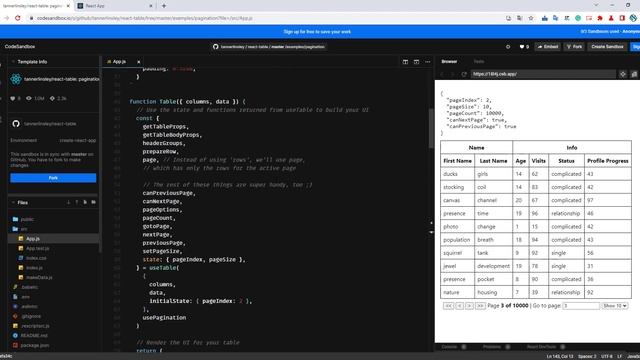640x360 pixels.
Task: Click the editor split view icon
Action: [405, 62]
